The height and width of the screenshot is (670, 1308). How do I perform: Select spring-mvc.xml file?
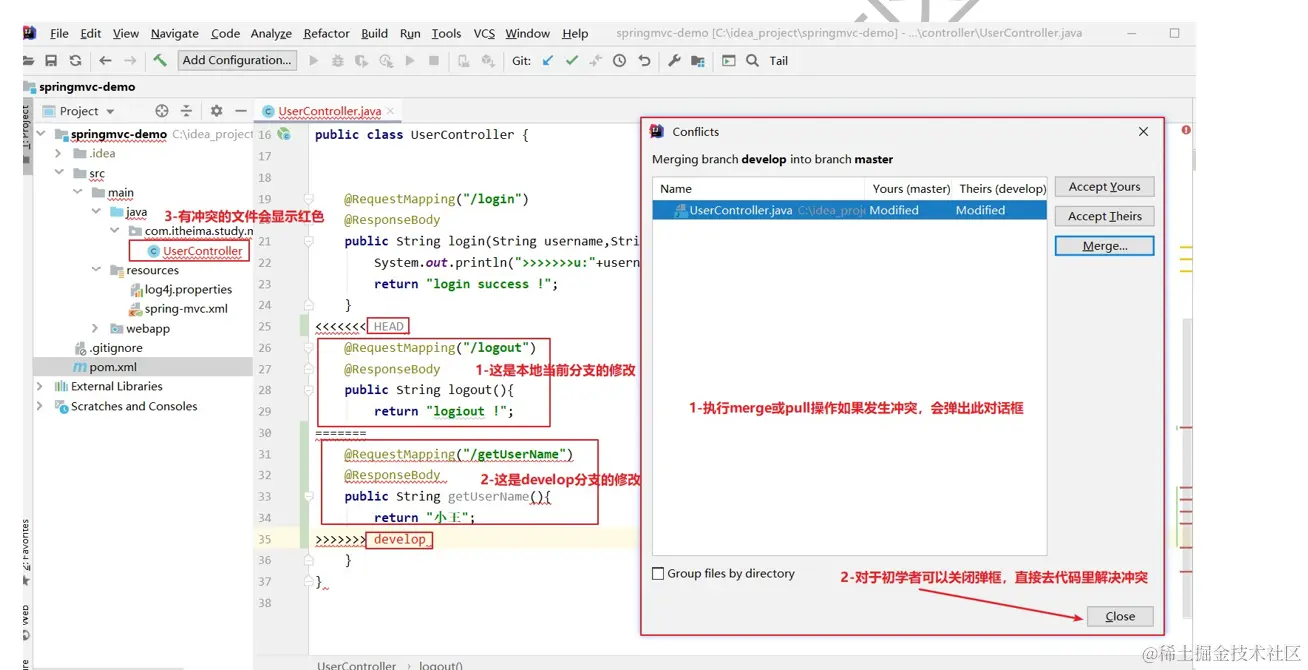[186, 309]
